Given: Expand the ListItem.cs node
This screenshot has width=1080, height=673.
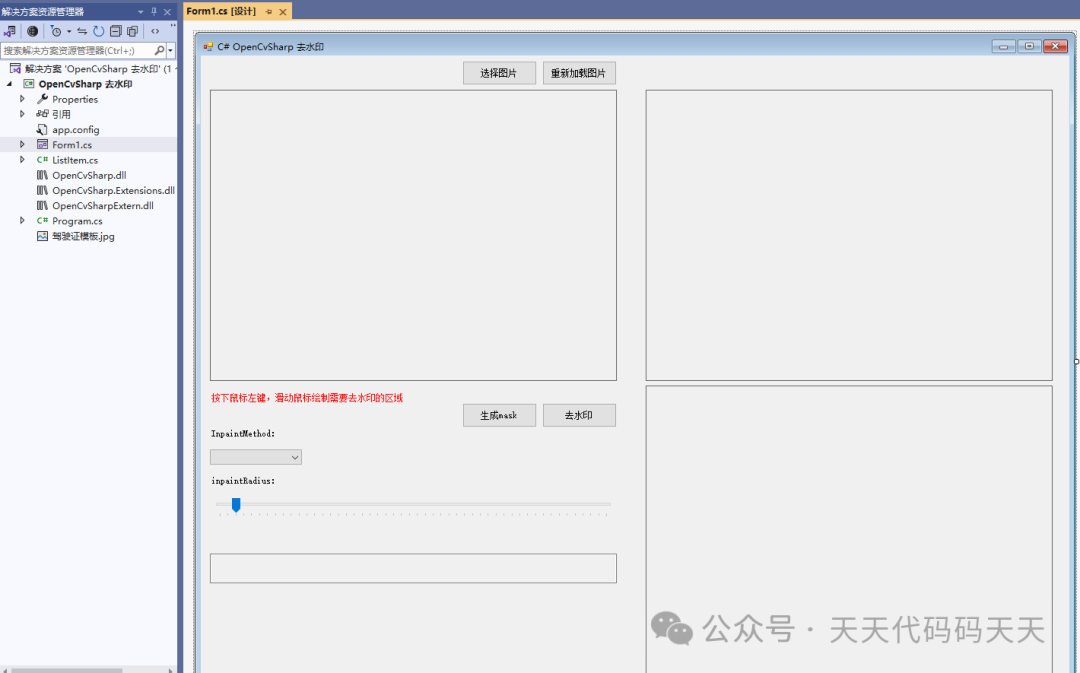Looking at the screenshot, I should tap(22, 160).
